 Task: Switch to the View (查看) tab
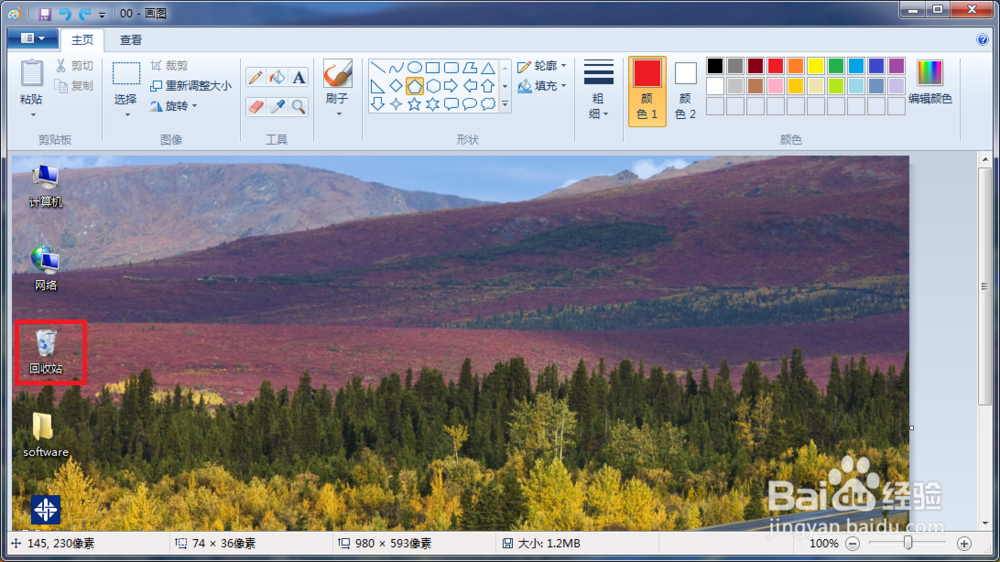131,40
